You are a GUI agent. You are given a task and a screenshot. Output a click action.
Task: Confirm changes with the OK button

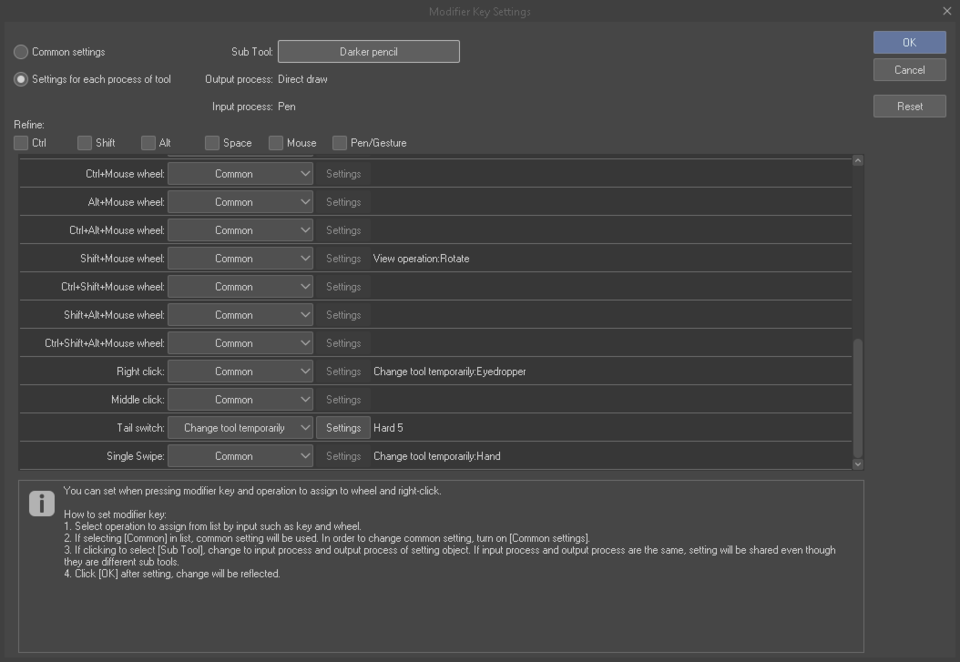pos(908,42)
